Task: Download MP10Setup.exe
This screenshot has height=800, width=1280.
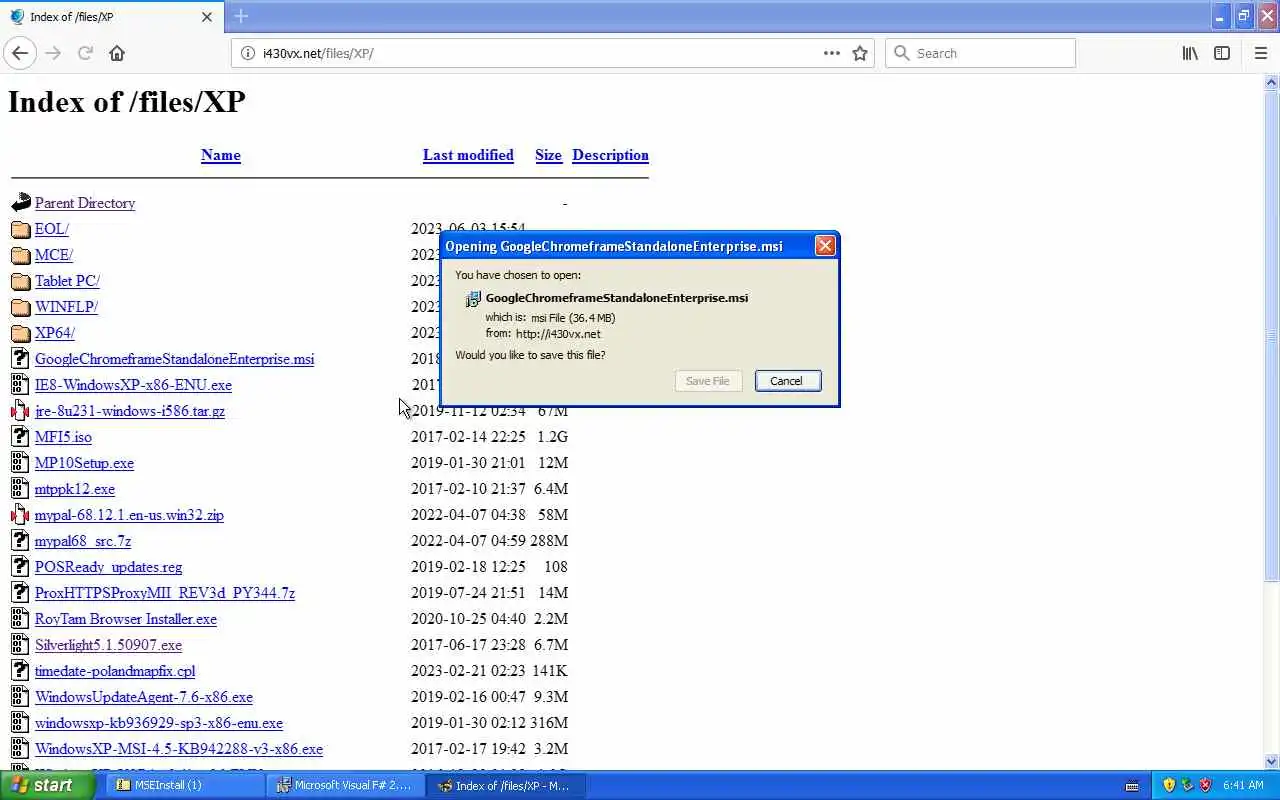Action: pos(84,463)
